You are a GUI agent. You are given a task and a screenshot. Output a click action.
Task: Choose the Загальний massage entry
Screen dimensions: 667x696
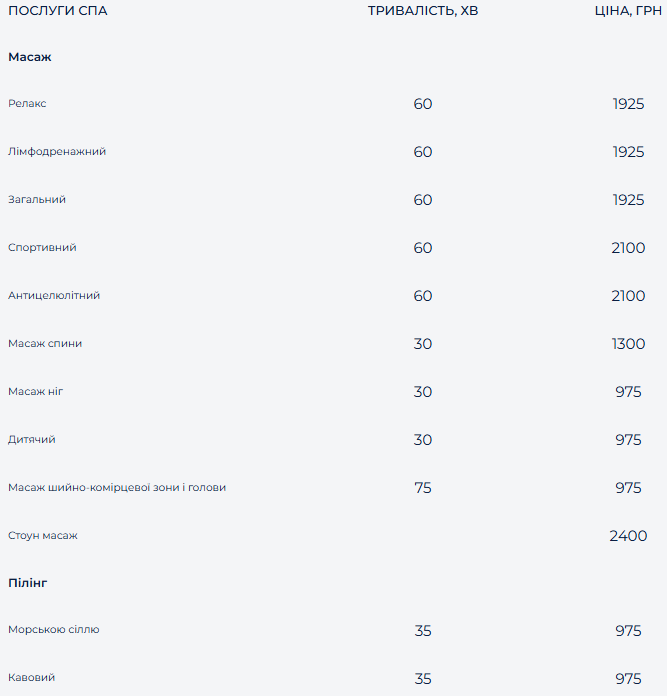[x=37, y=200]
